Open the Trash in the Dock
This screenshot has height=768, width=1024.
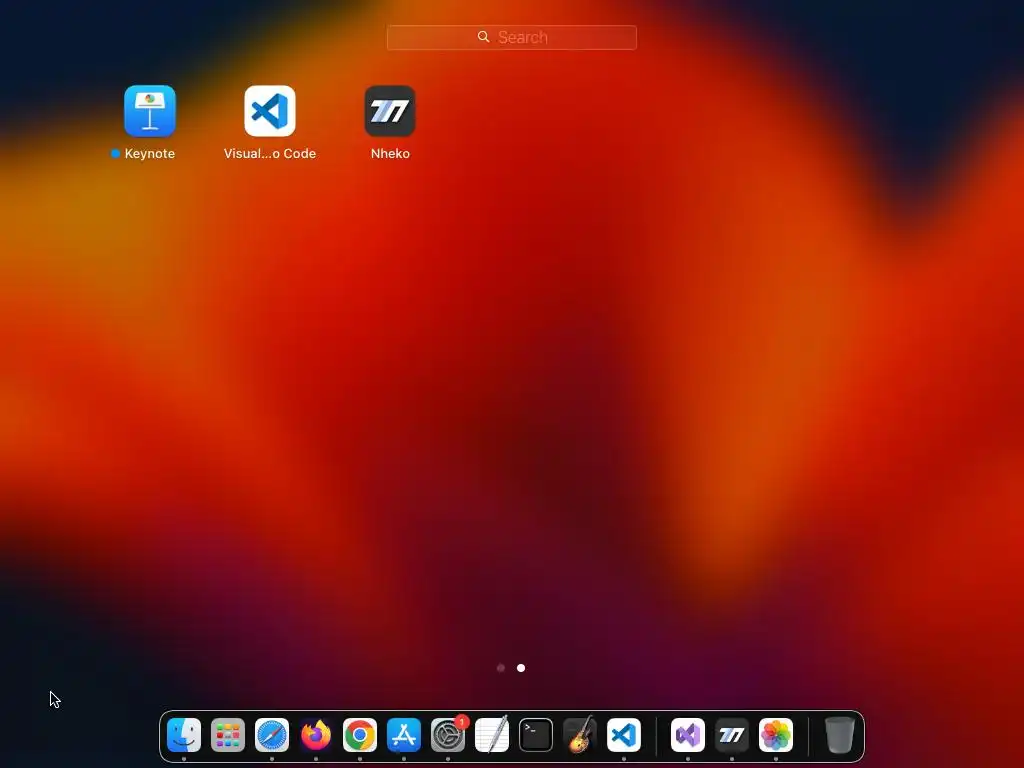[x=840, y=735]
